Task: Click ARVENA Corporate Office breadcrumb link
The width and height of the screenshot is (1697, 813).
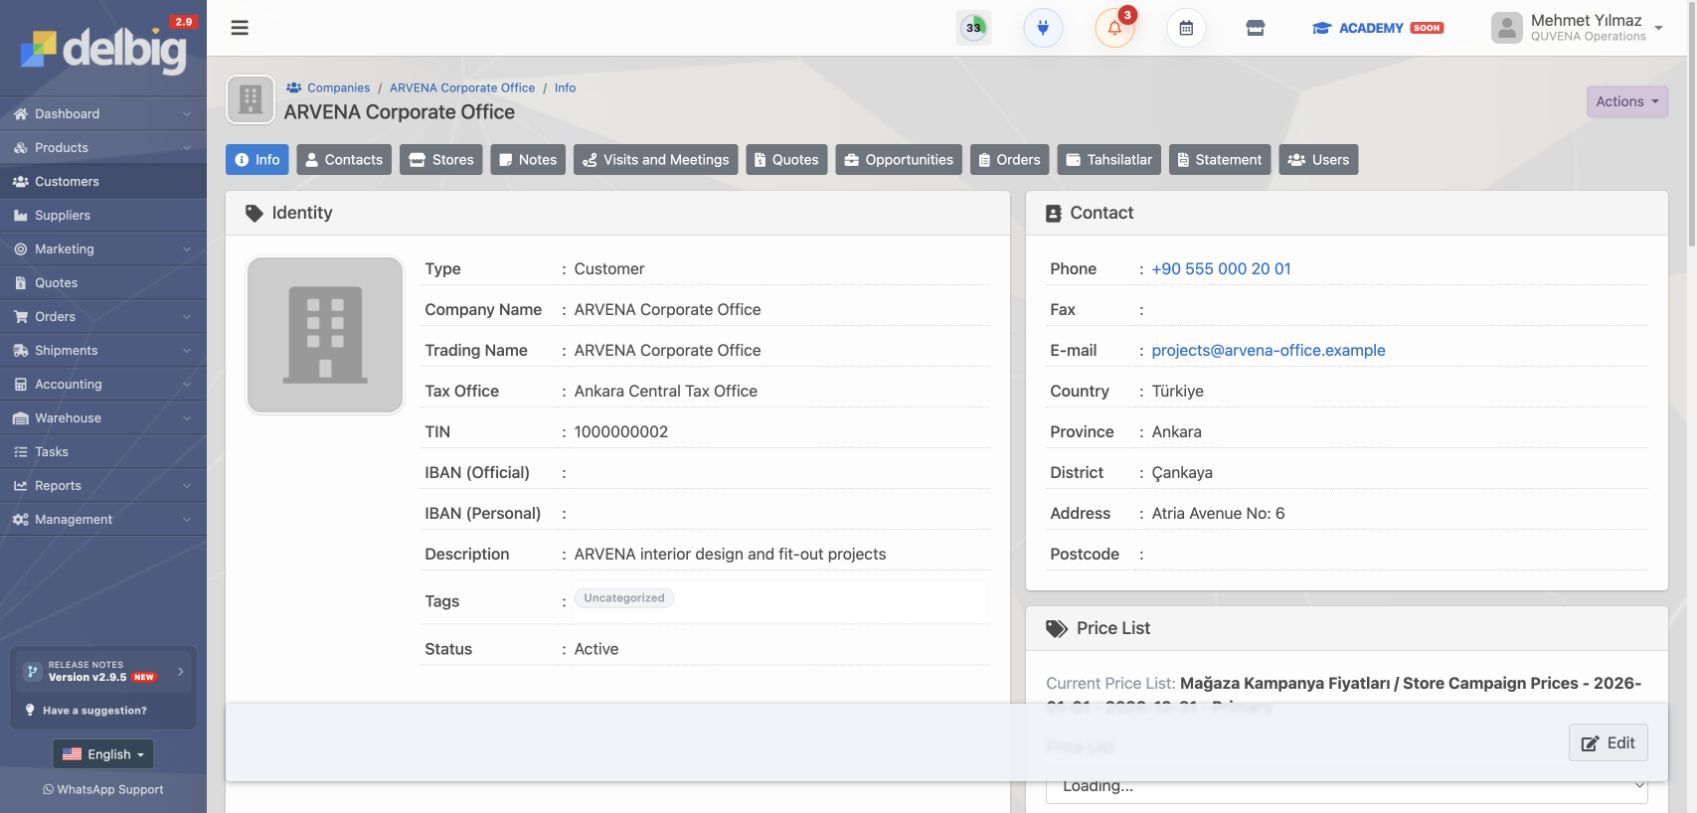Action: (x=462, y=88)
